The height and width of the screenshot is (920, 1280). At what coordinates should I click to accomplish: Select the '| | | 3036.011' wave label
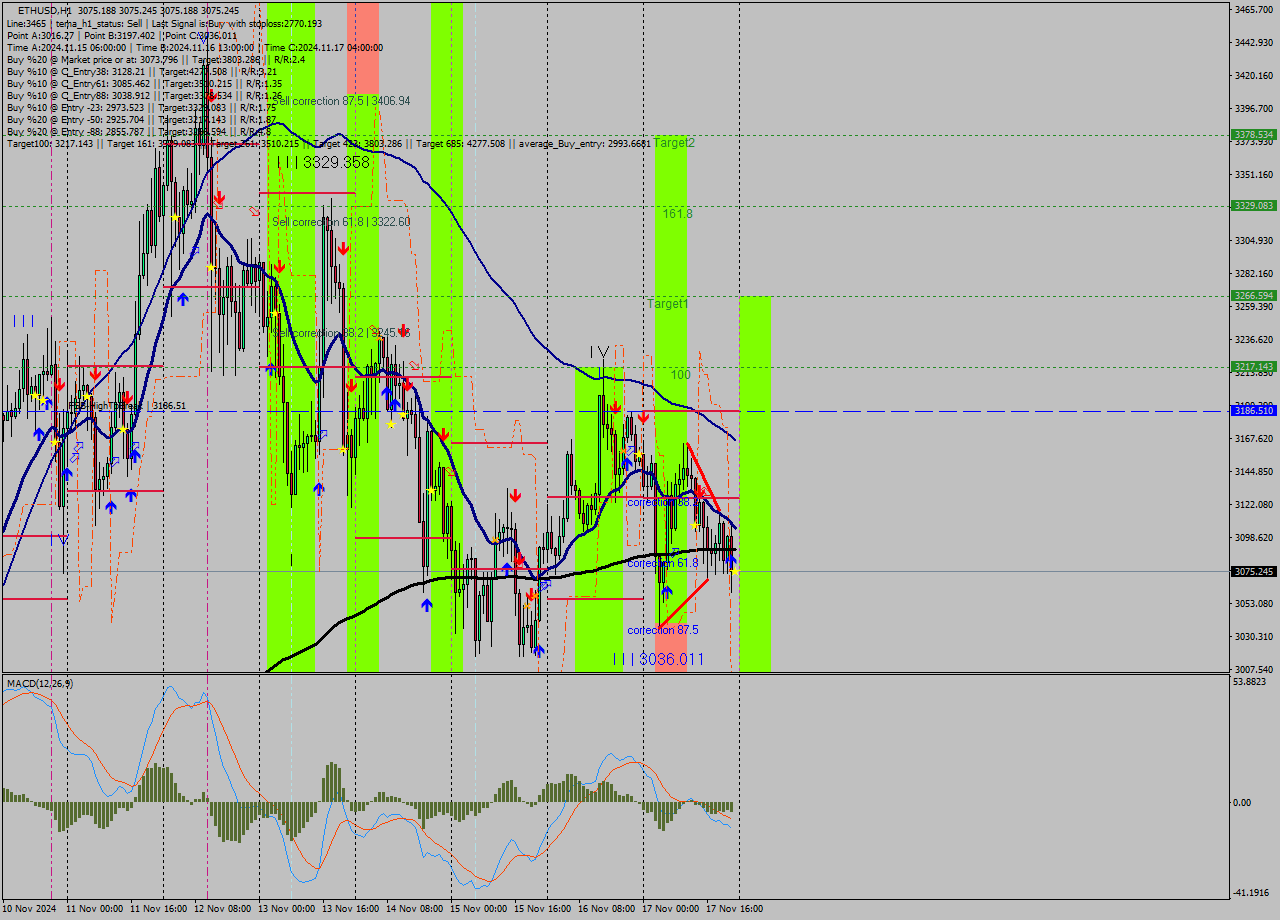658,659
